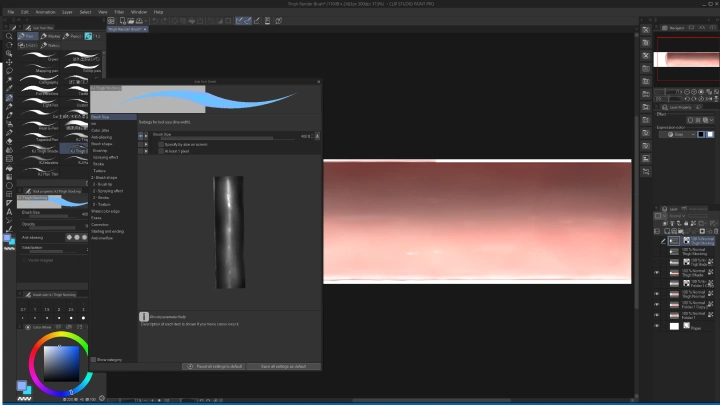The image size is (720, 405).
Task: Switch to the Pen sub tool group
Action: point(27,36)
